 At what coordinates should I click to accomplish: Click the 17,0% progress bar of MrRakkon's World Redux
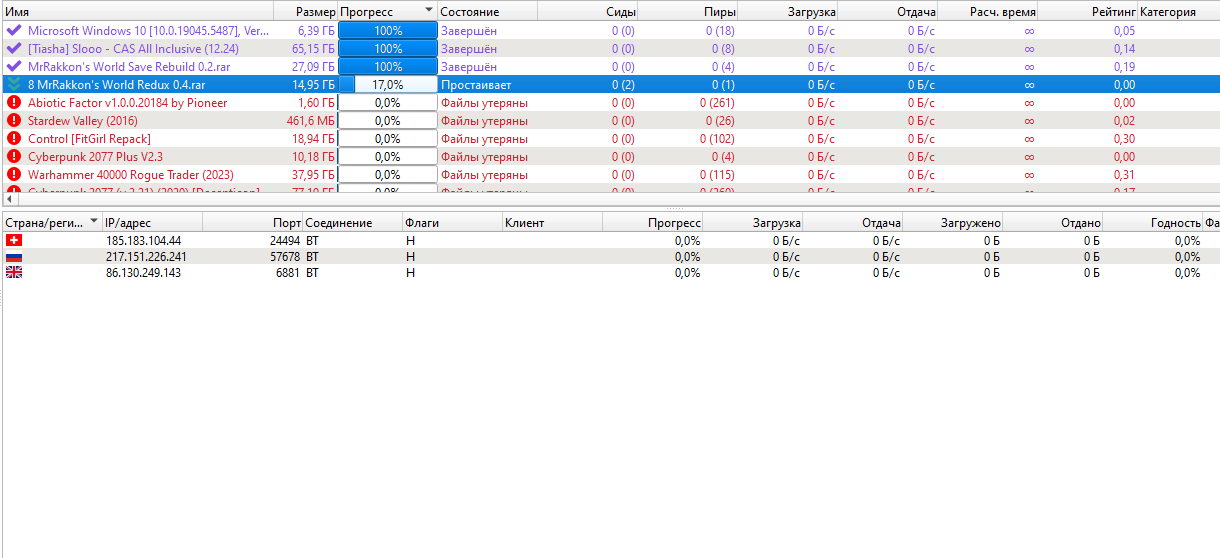(x=388, y=85)
